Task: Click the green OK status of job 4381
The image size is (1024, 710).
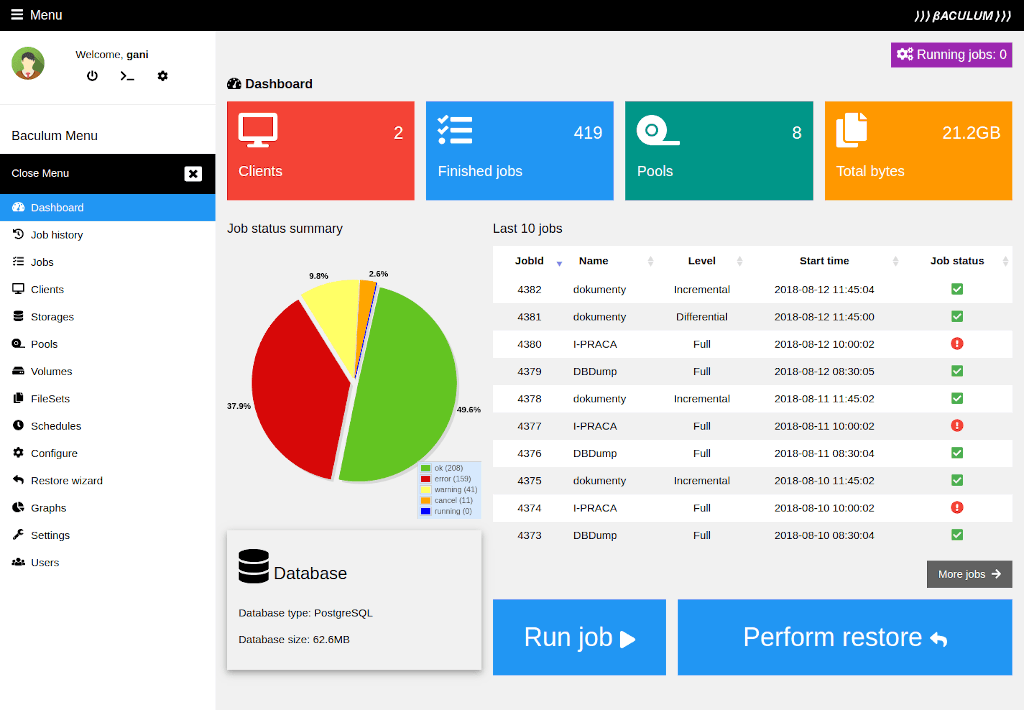Action: pyautogui.click(x=957, y=317)
